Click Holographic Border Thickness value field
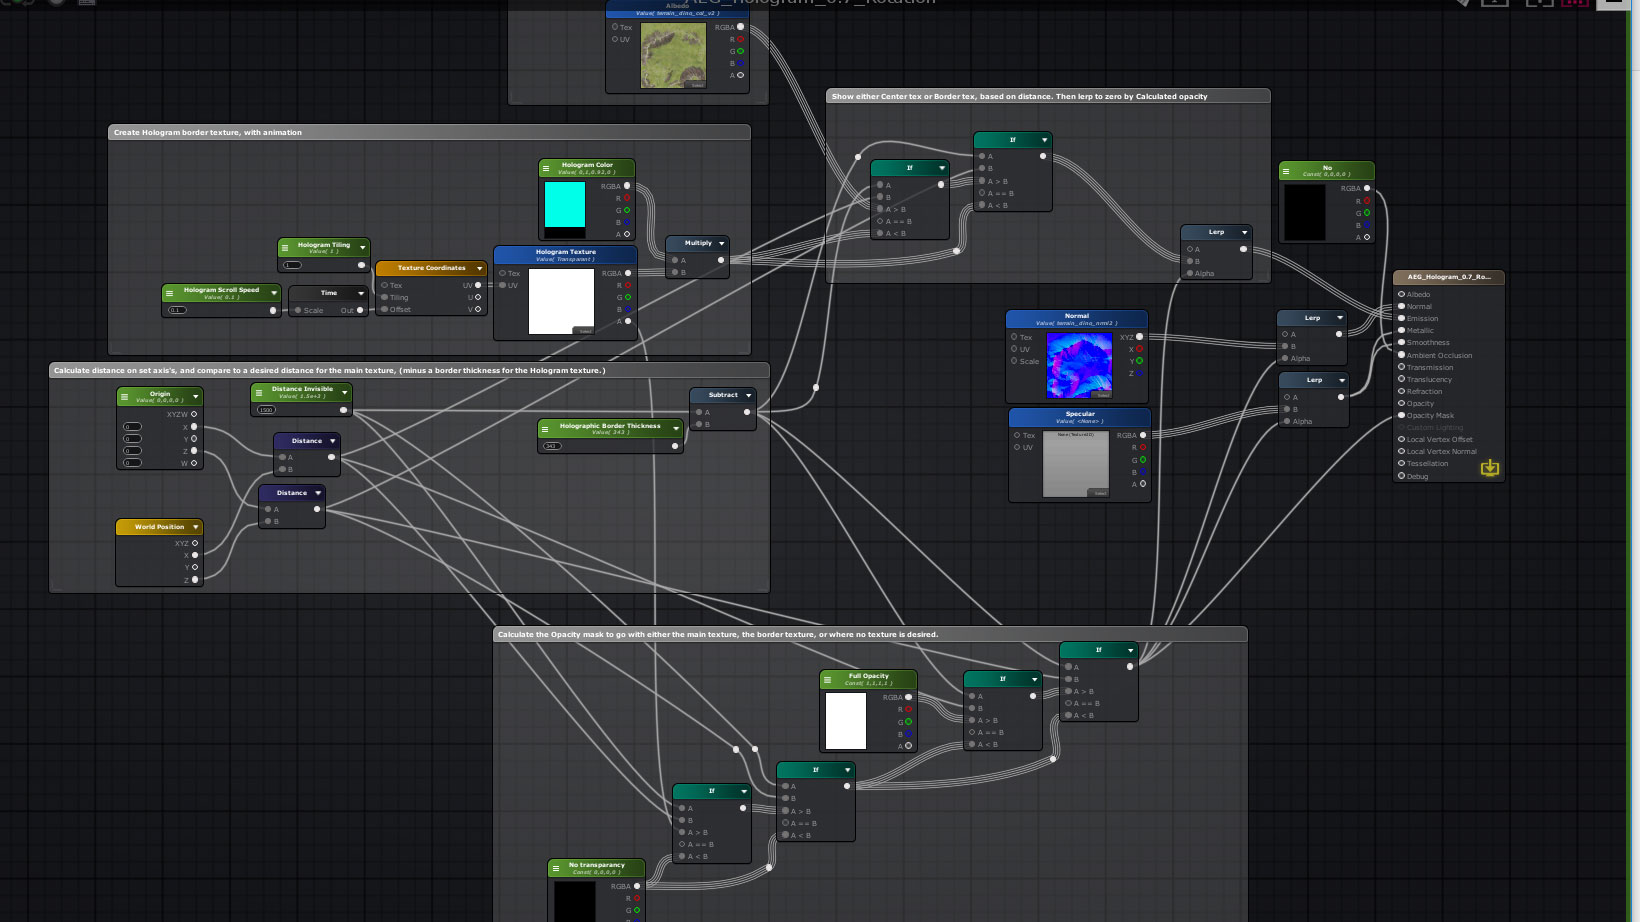The height and width of the screenshot is (922, 1640). pos(552,446)
